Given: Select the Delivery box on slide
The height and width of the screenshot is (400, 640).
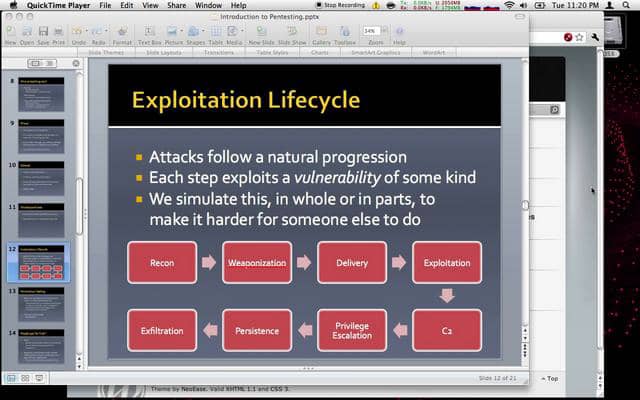Looking at the screenshot, I should click(x=352, y=262).
